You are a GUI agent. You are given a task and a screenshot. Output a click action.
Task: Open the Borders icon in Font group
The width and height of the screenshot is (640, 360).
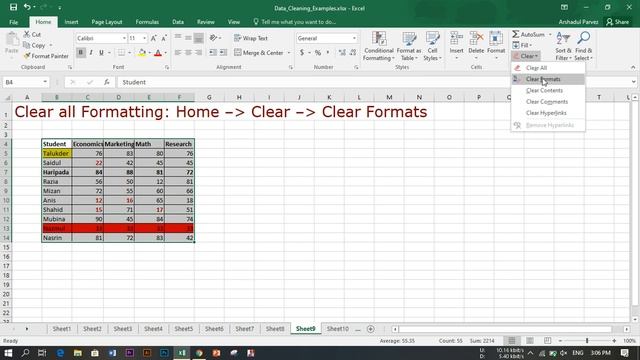pos(121,53)
